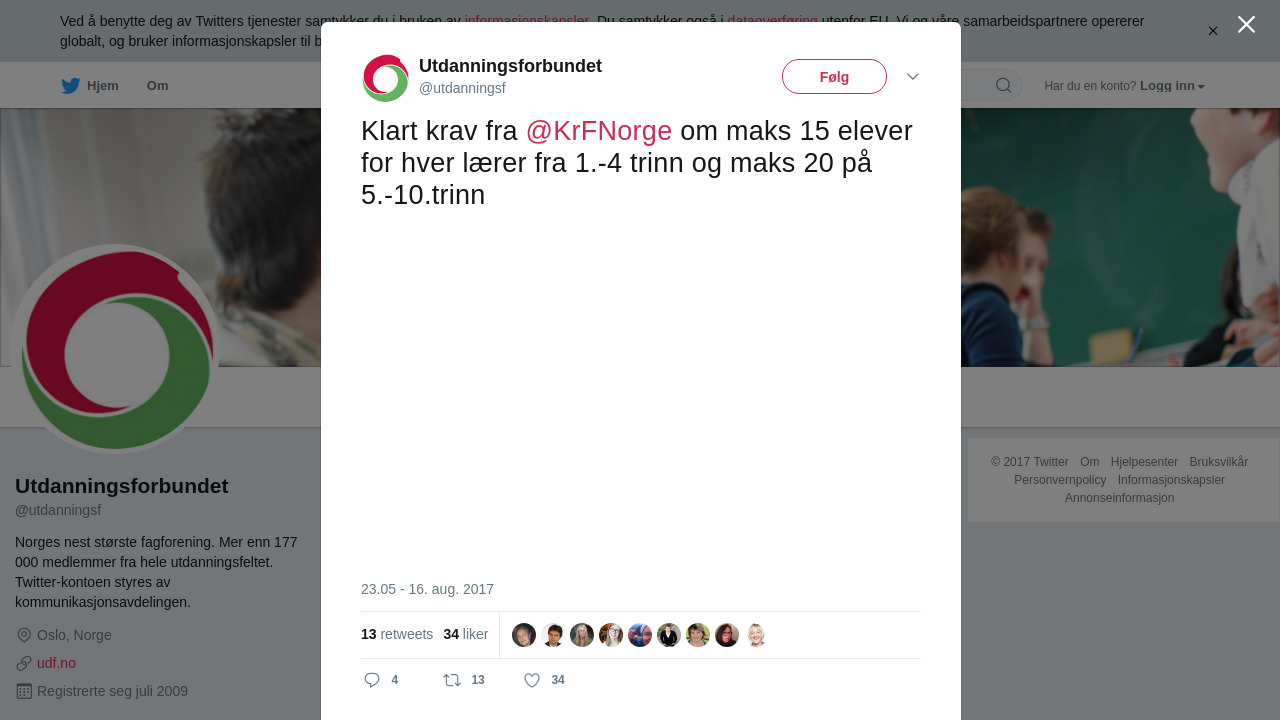Screen dimensions: 1280x720
Task: Open the Logg inn dropdown
Action: coord(1172,86)
